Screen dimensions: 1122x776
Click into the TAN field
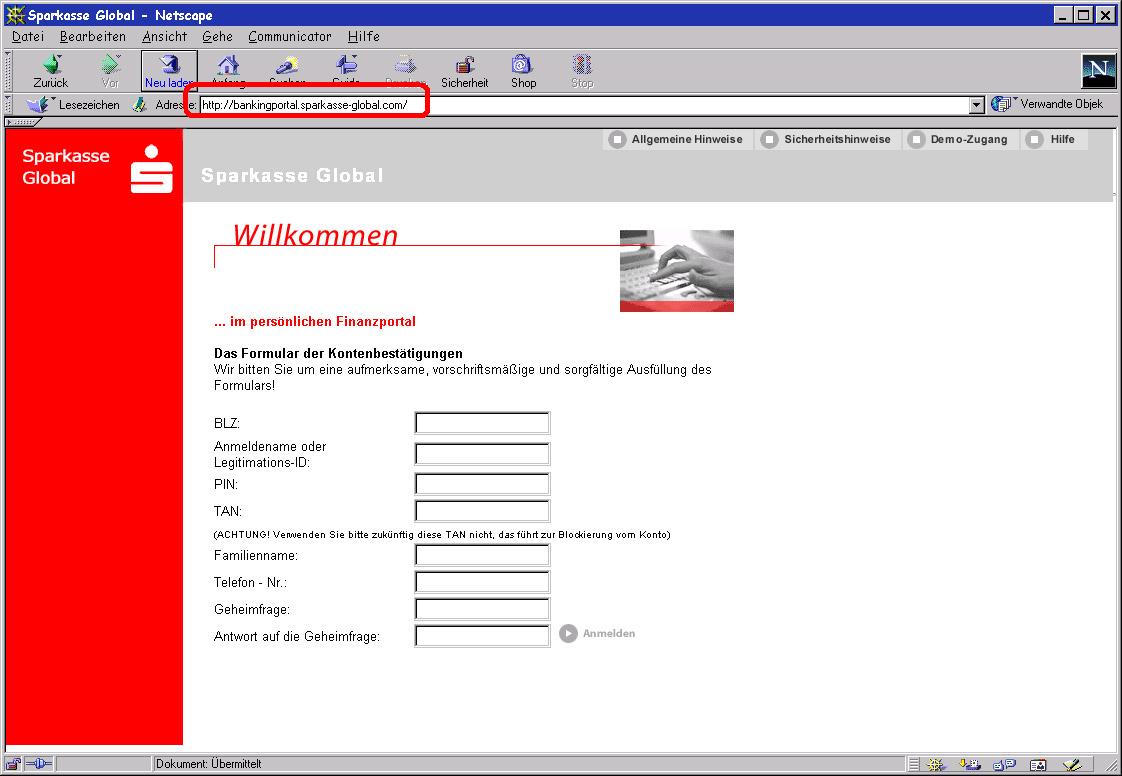point(482,511)
